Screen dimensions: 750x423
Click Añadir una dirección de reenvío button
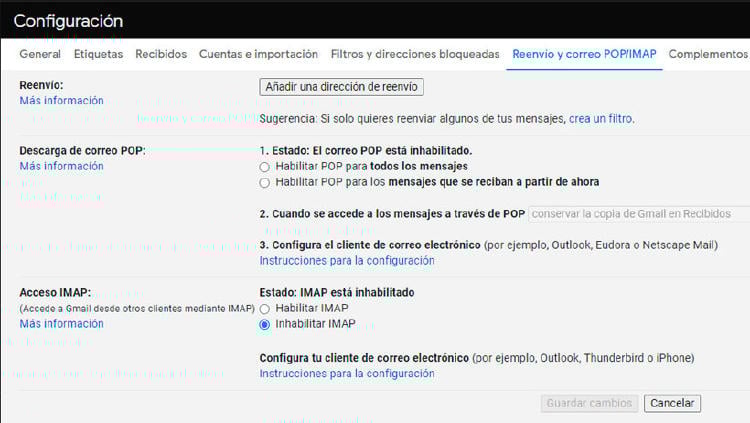tap(341, 87)
